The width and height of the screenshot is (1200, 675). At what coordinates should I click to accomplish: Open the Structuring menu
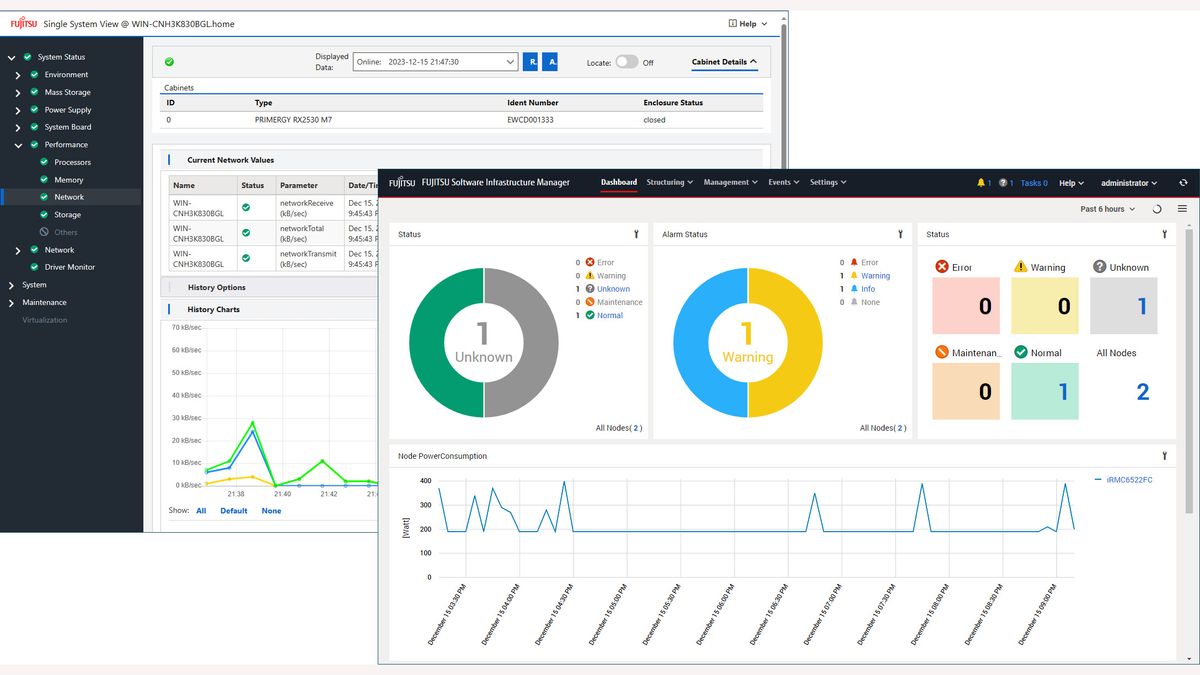[670, 183]
